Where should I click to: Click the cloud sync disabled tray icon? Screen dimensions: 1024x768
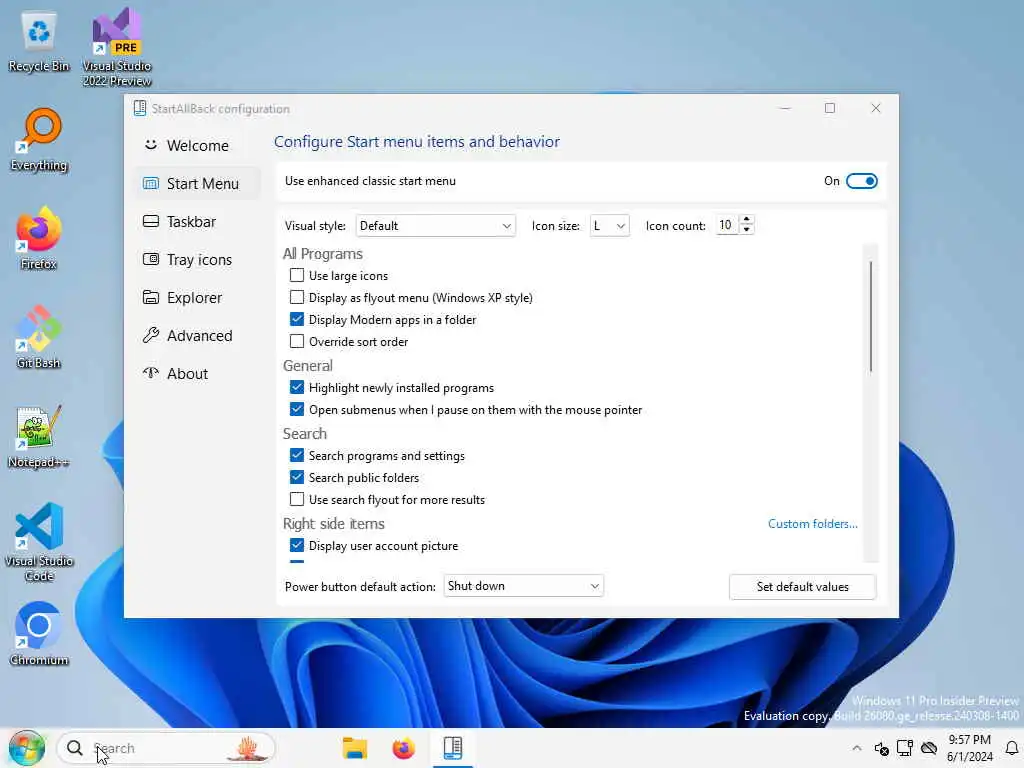[929, 748]
